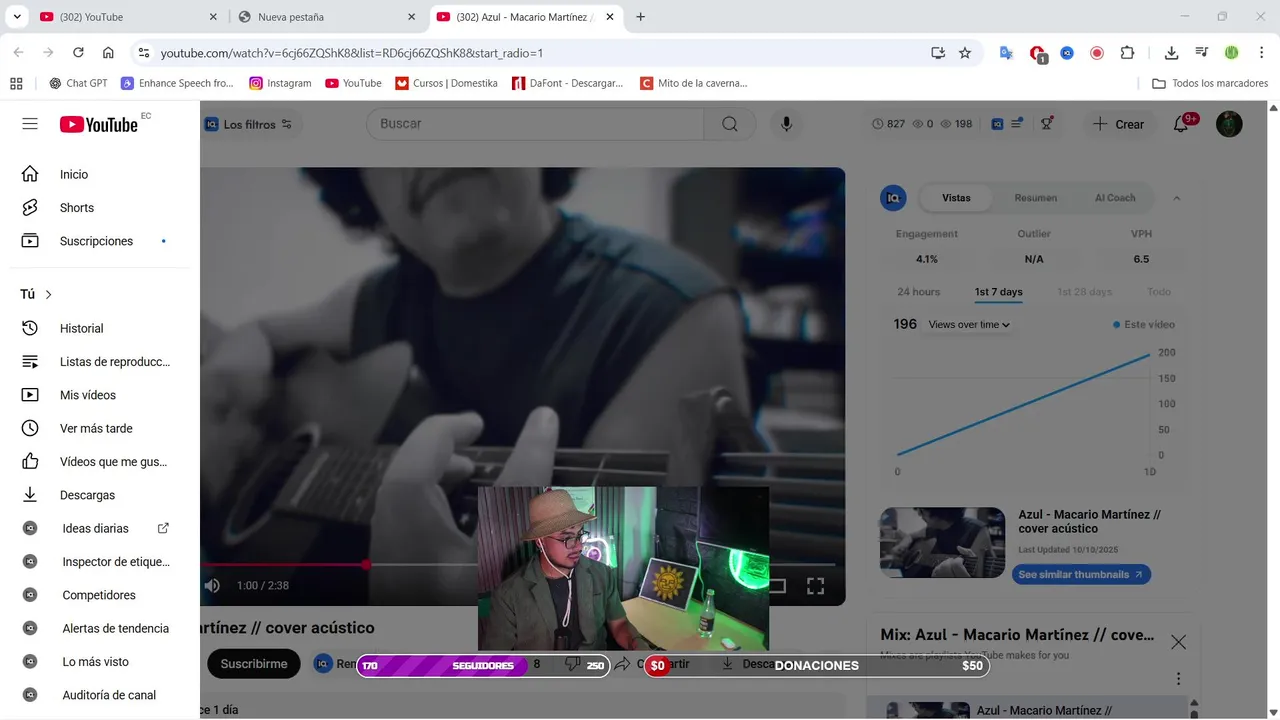Open the Los filtros dropdown
This screenshot has width=1280, height=720.
(x=250, y=124)
